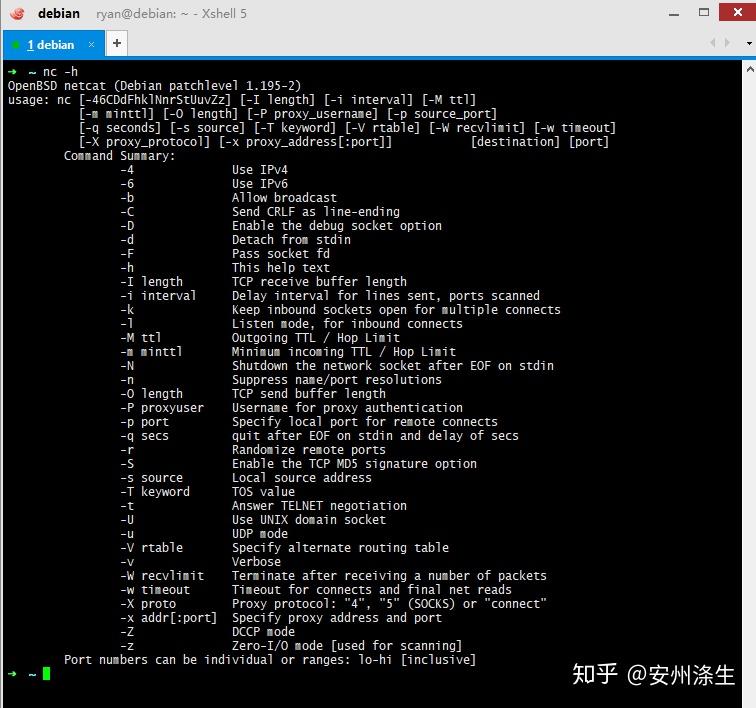This screenshot has width=756, height=708.
Task: Click 'TOS value' text
Action: coord(263,491)
